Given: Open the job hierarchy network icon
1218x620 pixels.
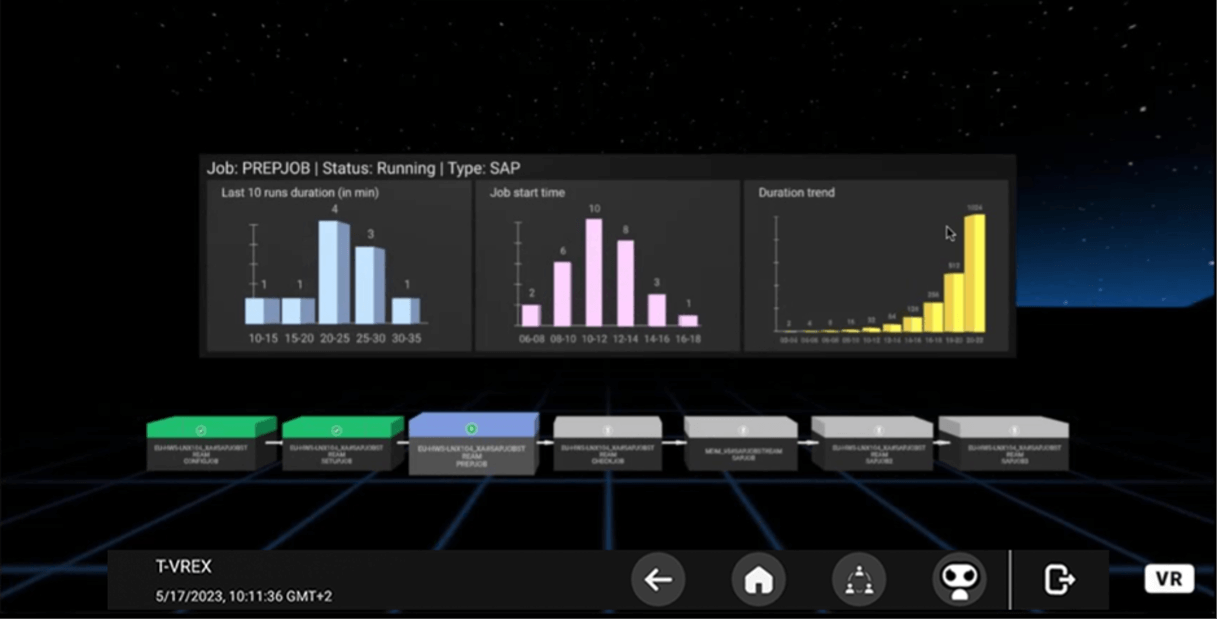Looking at the screenshot, I should (x=859, y=579).
